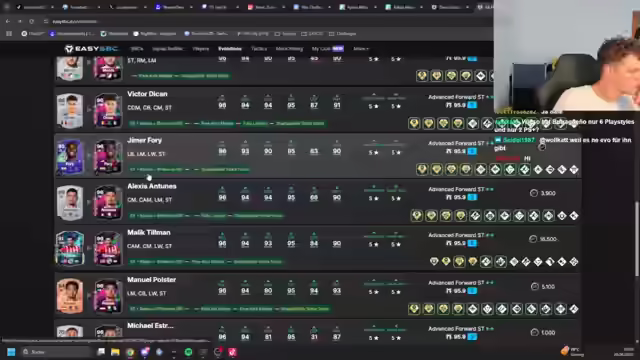Open Match History
Image resolution: width=640 pixels, height=360 pixels.
click(x=289, y=49)
